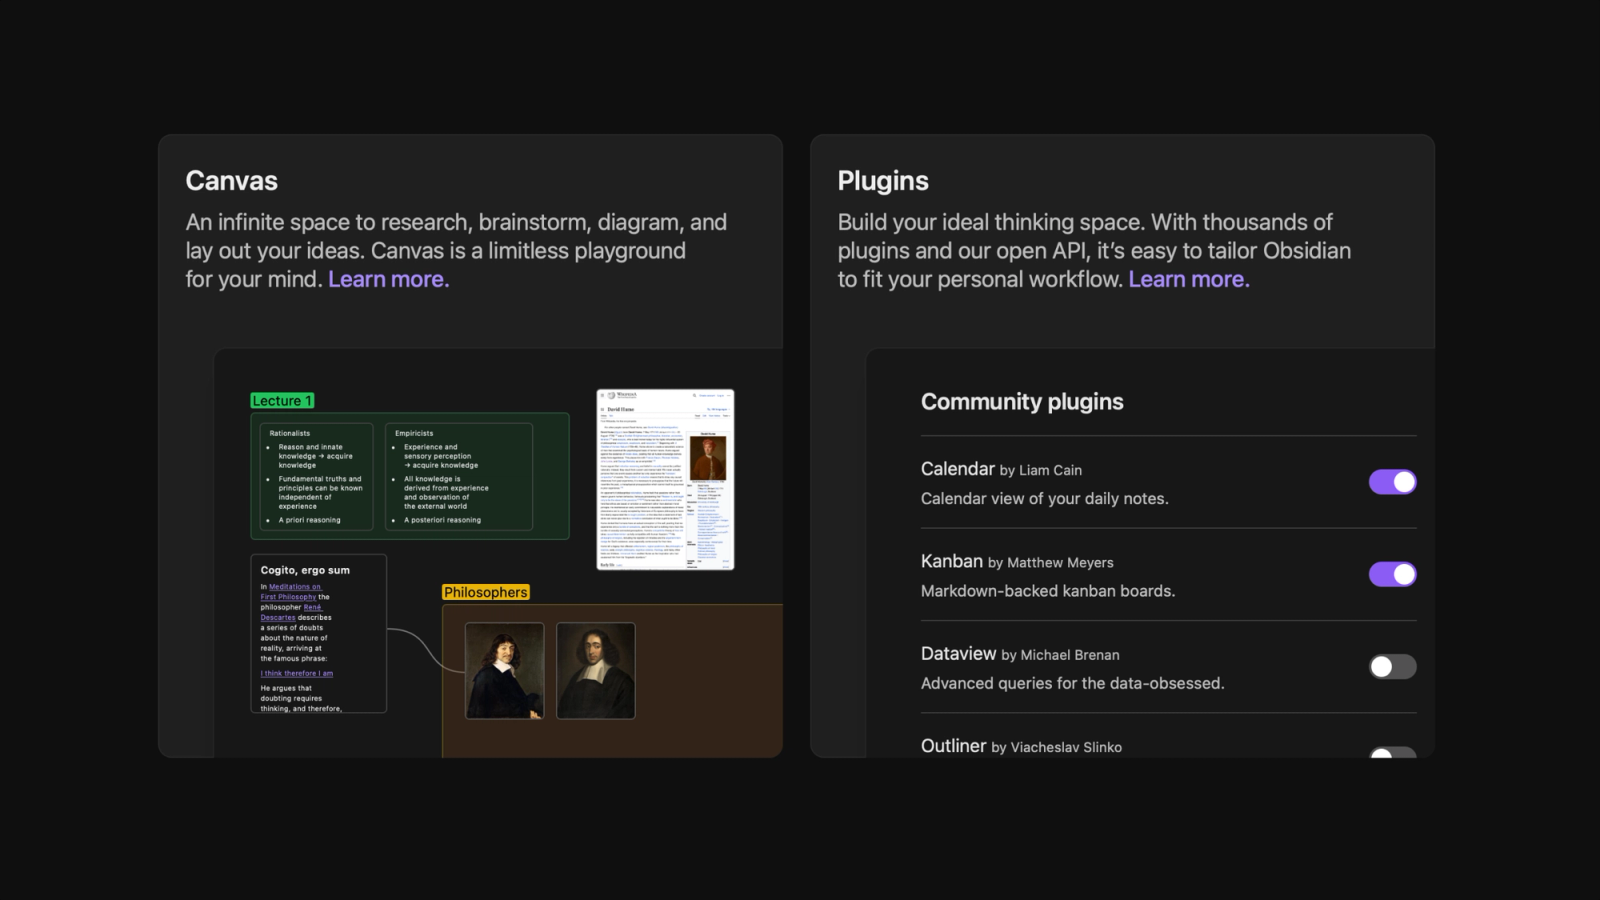This screenshot has height=900, width=1600.
Task: Select the Rationalists note card
Action: pyautogui.click(x=316, y=476)
